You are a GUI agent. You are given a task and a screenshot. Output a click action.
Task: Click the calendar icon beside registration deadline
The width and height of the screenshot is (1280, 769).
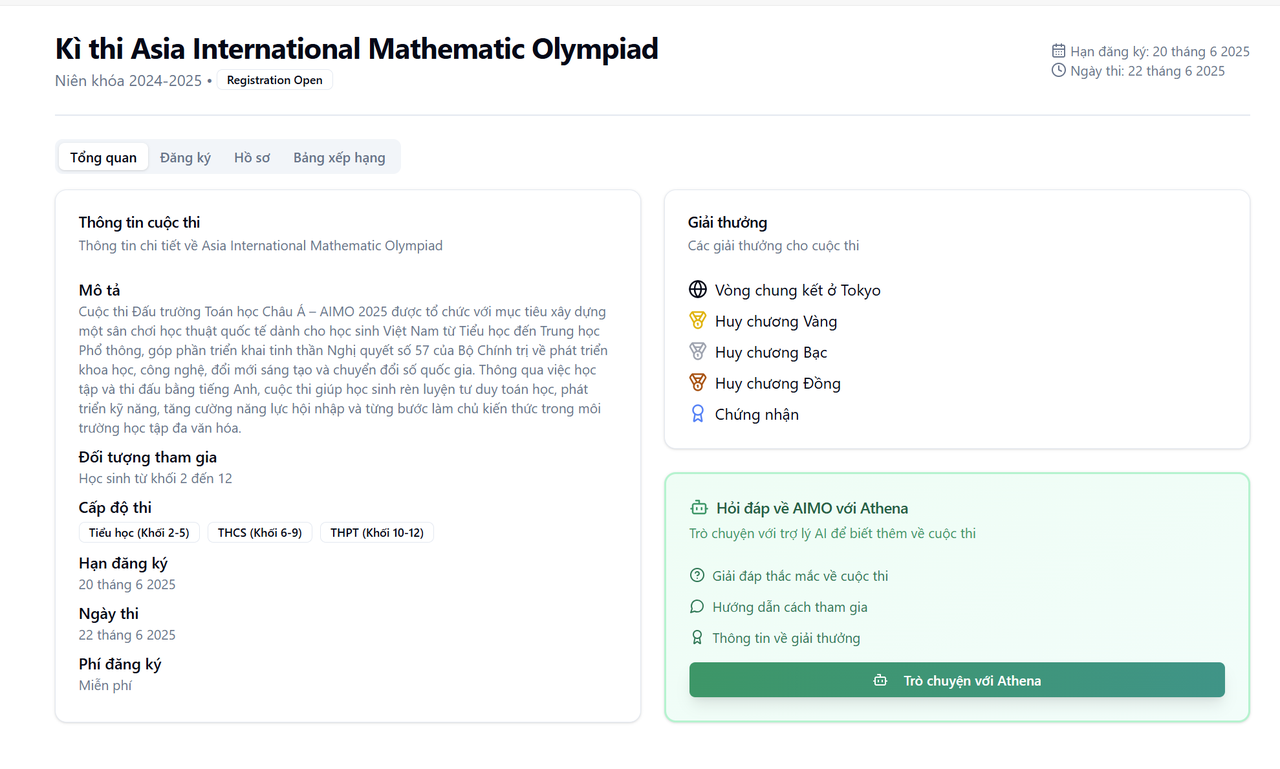point(1059,51)
